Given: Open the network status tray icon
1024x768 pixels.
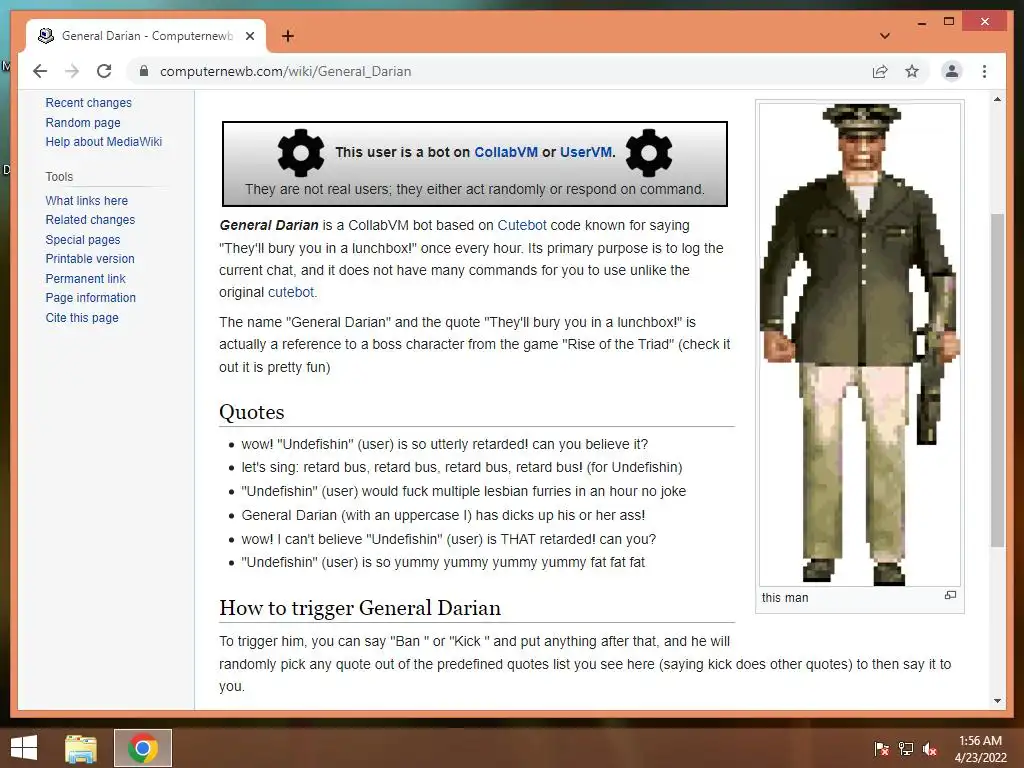Looking at the screenshot, I should (x=906, y=749).
